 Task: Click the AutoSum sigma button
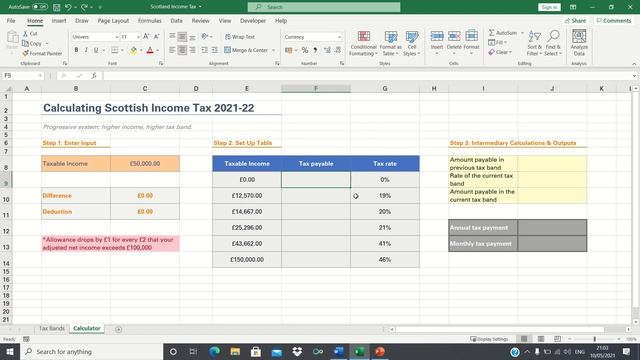502,33
